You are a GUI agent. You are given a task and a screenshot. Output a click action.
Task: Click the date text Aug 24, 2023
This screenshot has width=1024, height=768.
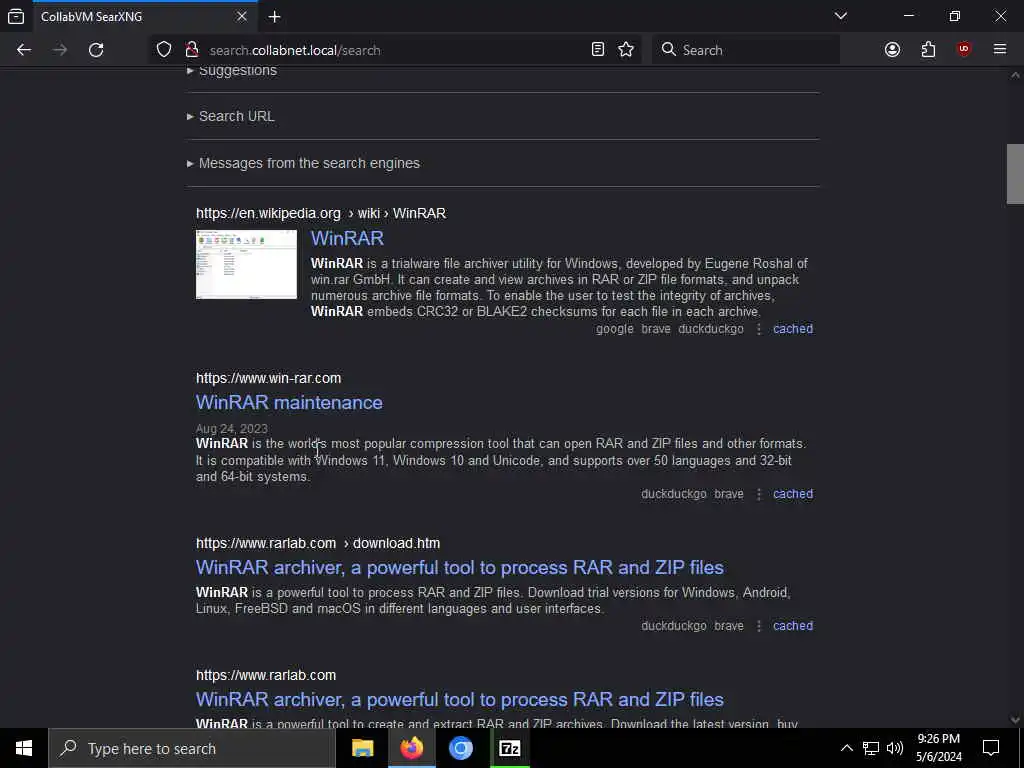(x=232, y=429)
